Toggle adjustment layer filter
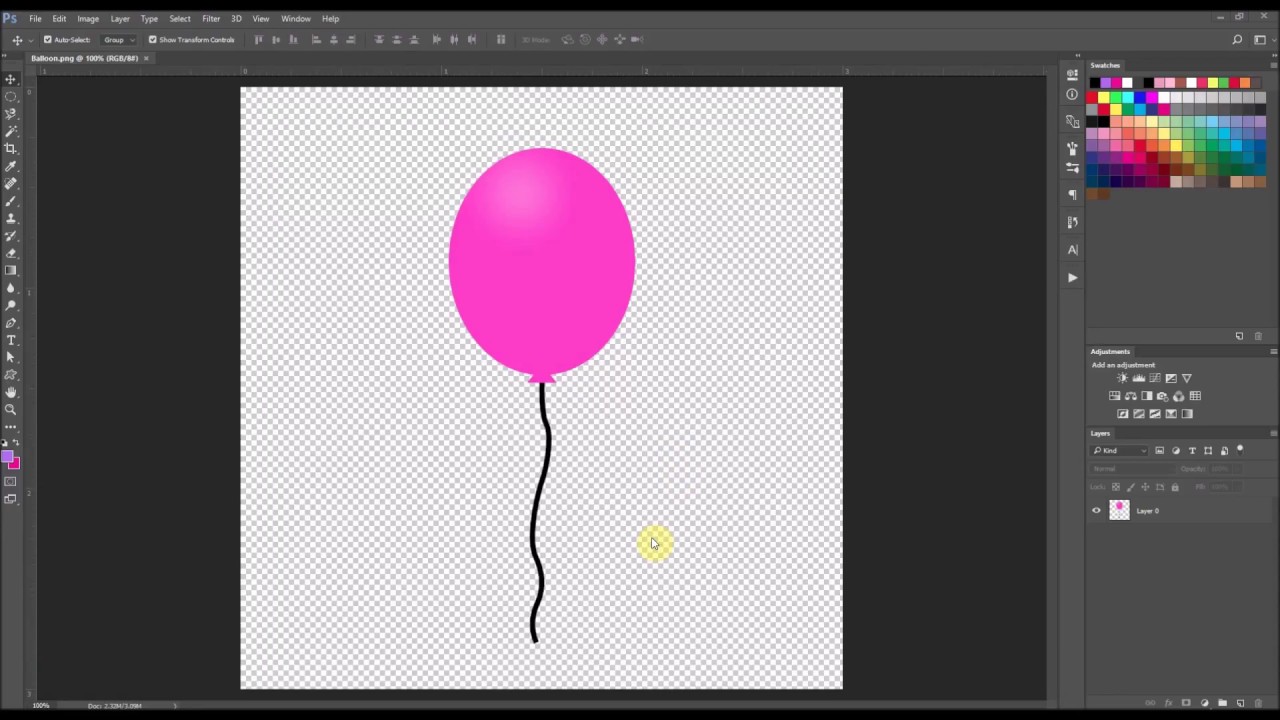1280x720 pixels. pos(1176,451)
